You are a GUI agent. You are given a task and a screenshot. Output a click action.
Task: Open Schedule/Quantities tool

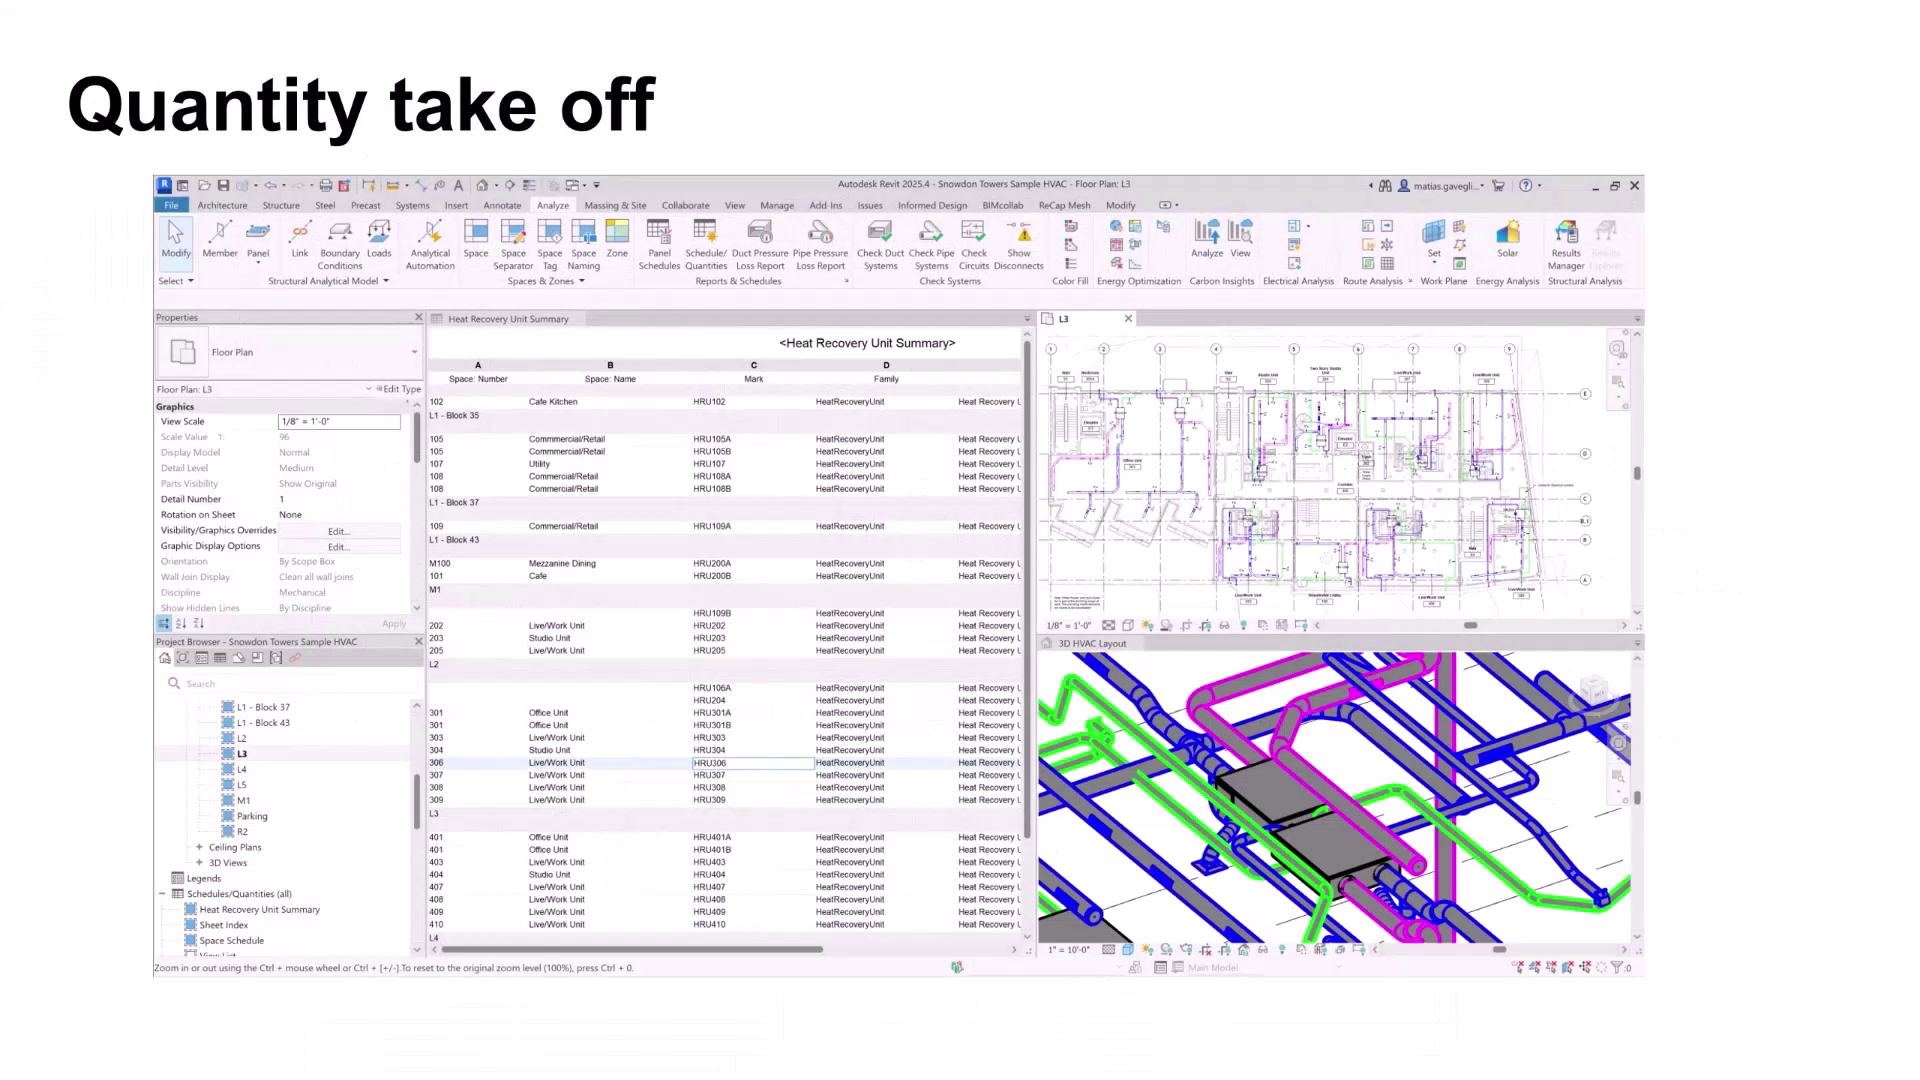[705, 243]
